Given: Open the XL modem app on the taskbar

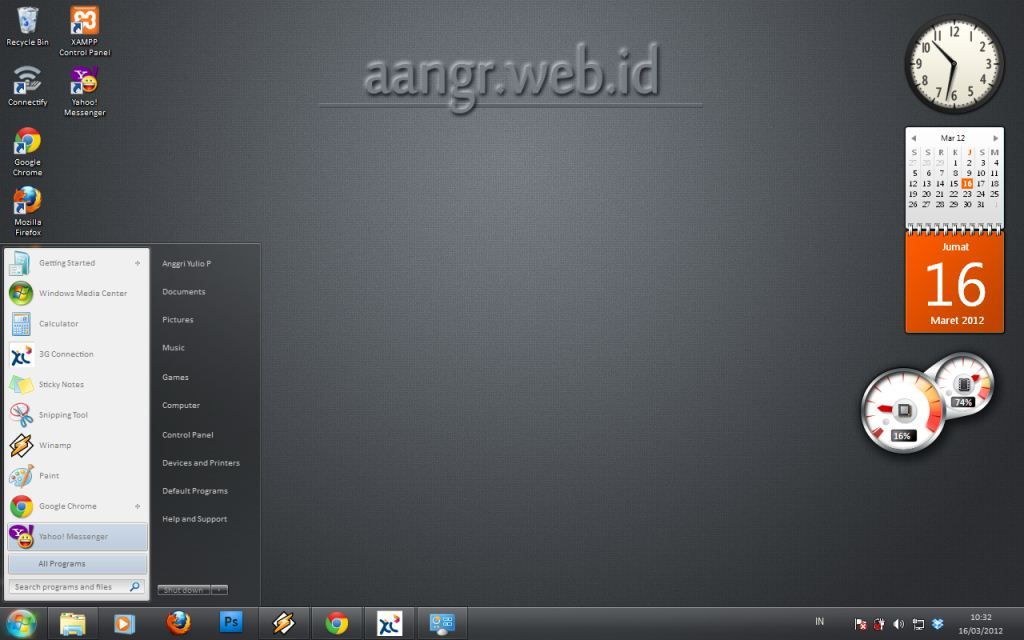Looking at the screenshot, I should [388, 622].
